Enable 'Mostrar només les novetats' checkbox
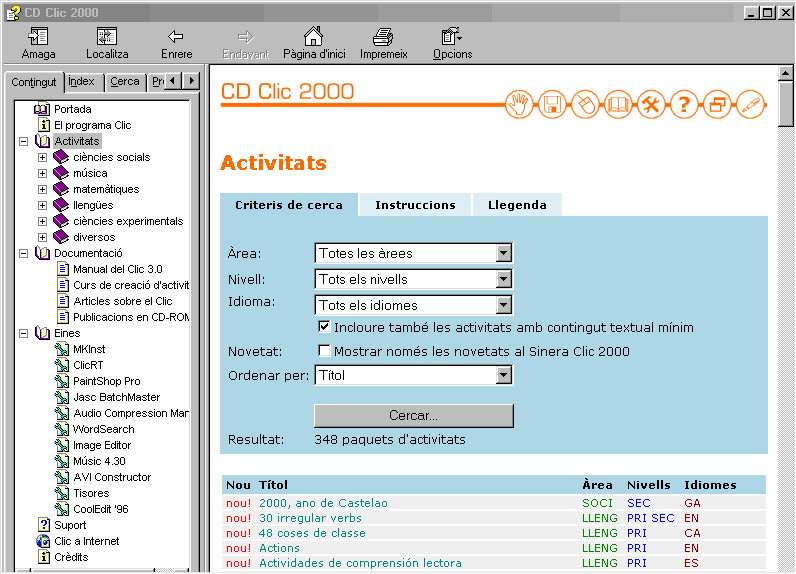The height and width of the screenshot is (574, 796). click(324, 351)
